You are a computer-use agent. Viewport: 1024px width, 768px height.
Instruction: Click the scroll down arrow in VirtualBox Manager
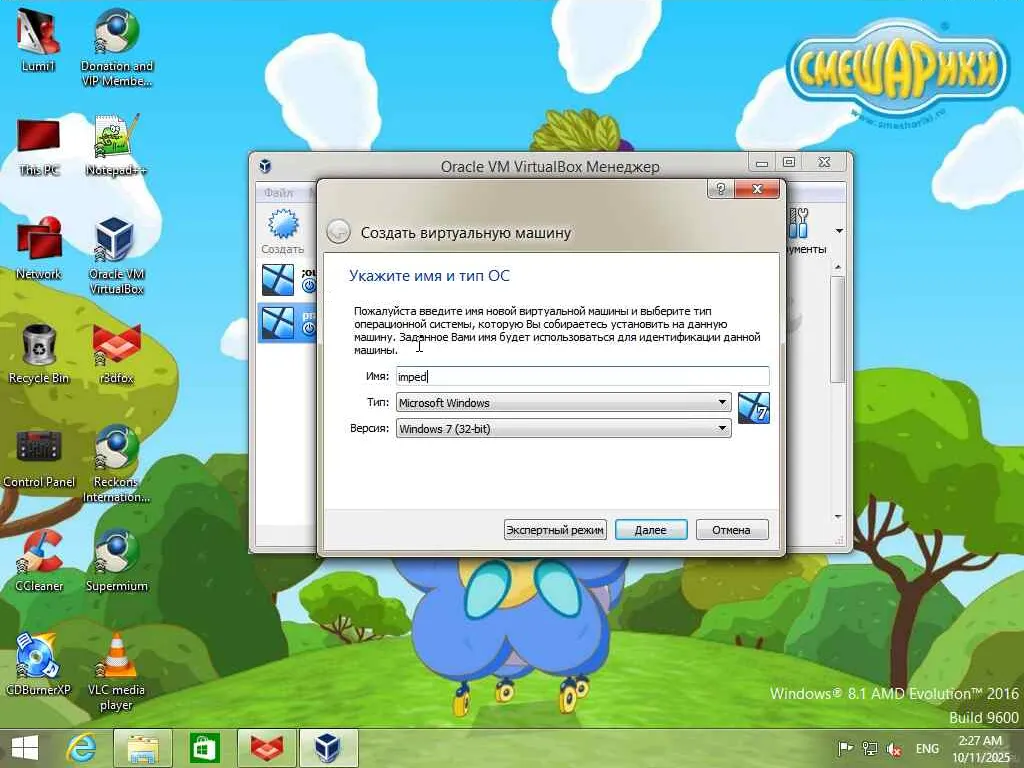[838, 517]
